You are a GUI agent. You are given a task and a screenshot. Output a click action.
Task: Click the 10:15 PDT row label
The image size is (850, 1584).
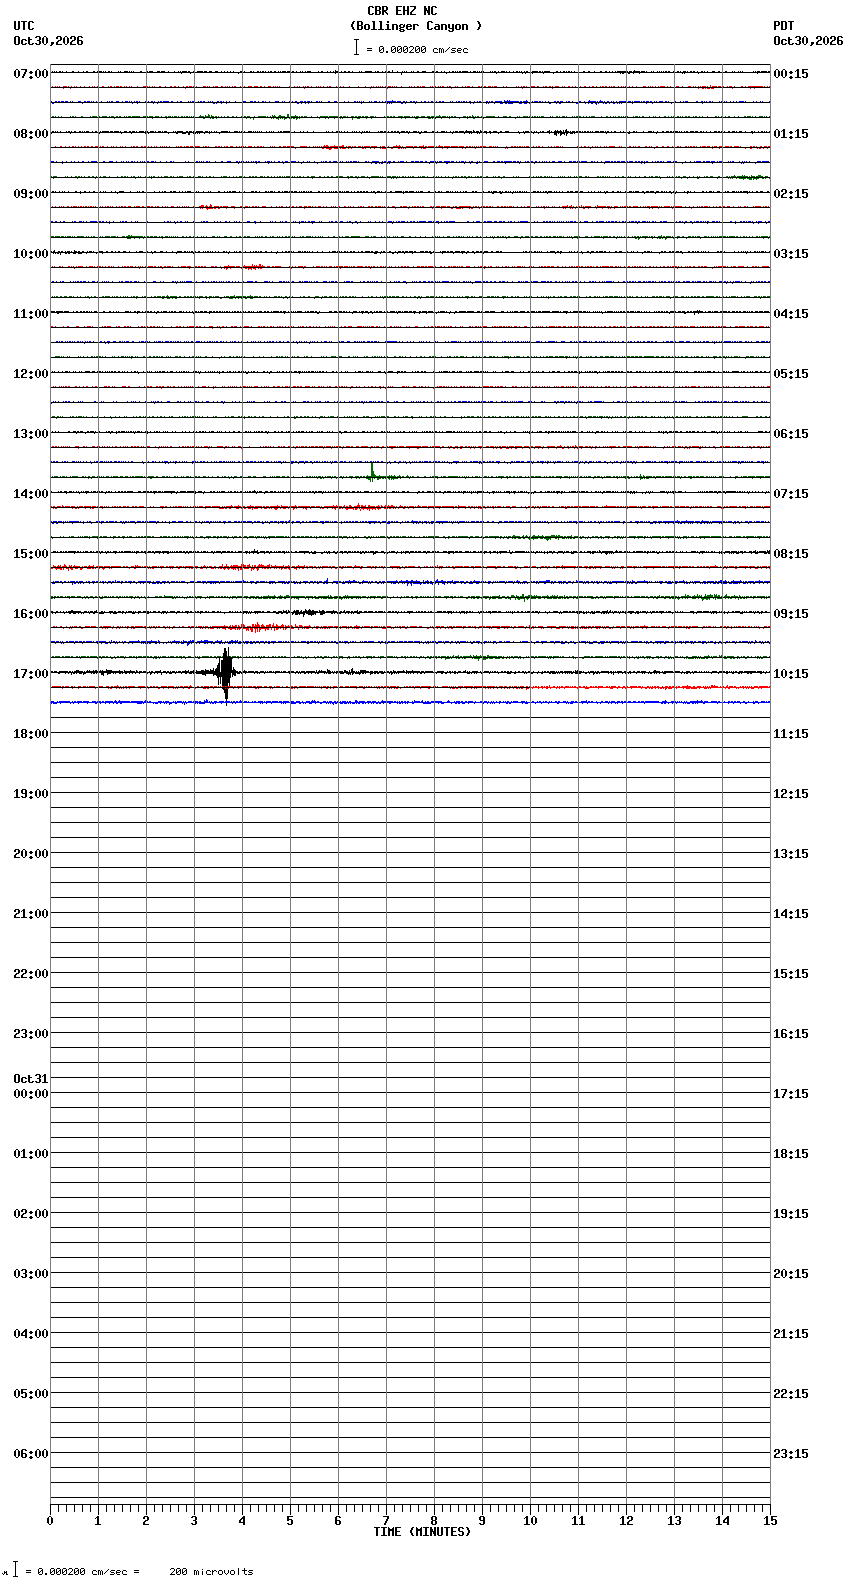(x=791, y=674)
